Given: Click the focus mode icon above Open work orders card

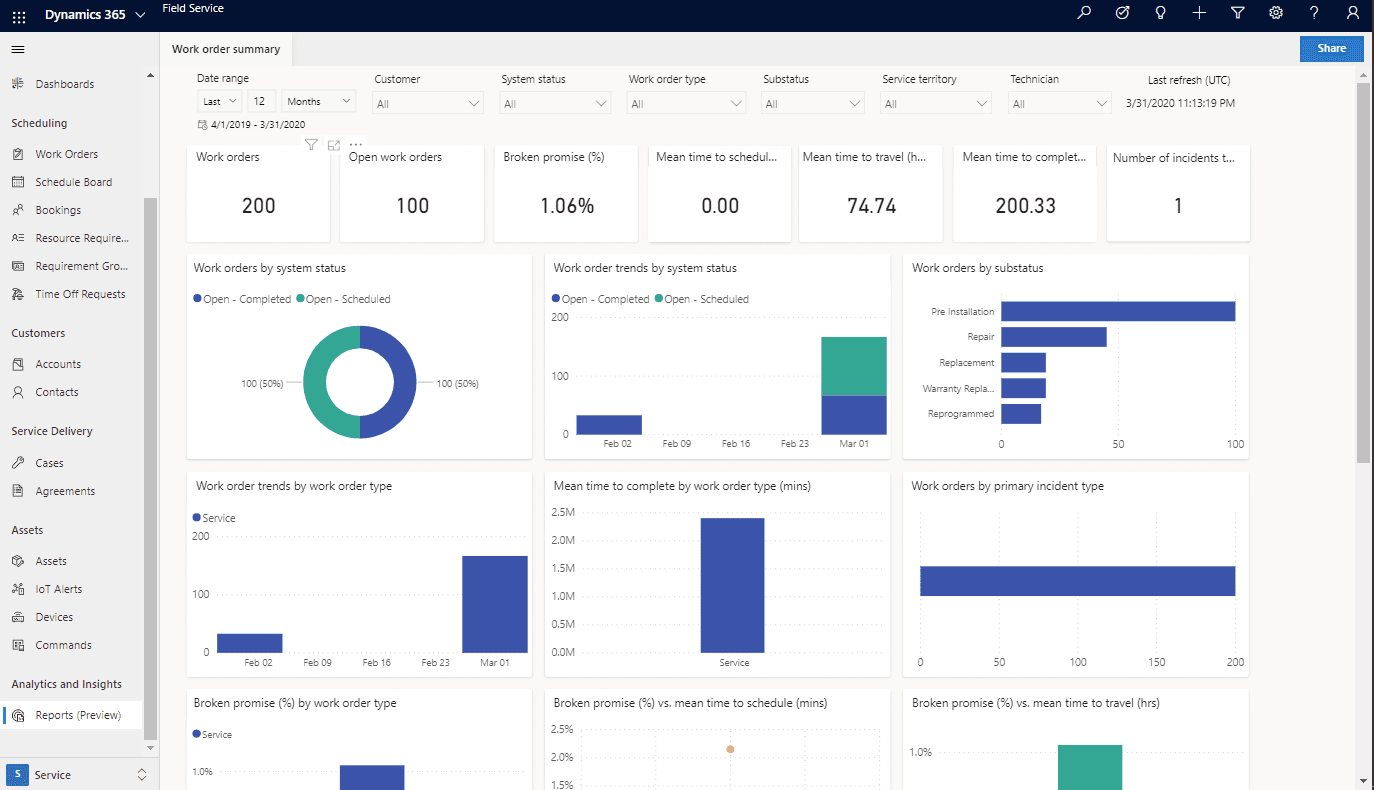Looking at the screenshot, I should point(334,145).
